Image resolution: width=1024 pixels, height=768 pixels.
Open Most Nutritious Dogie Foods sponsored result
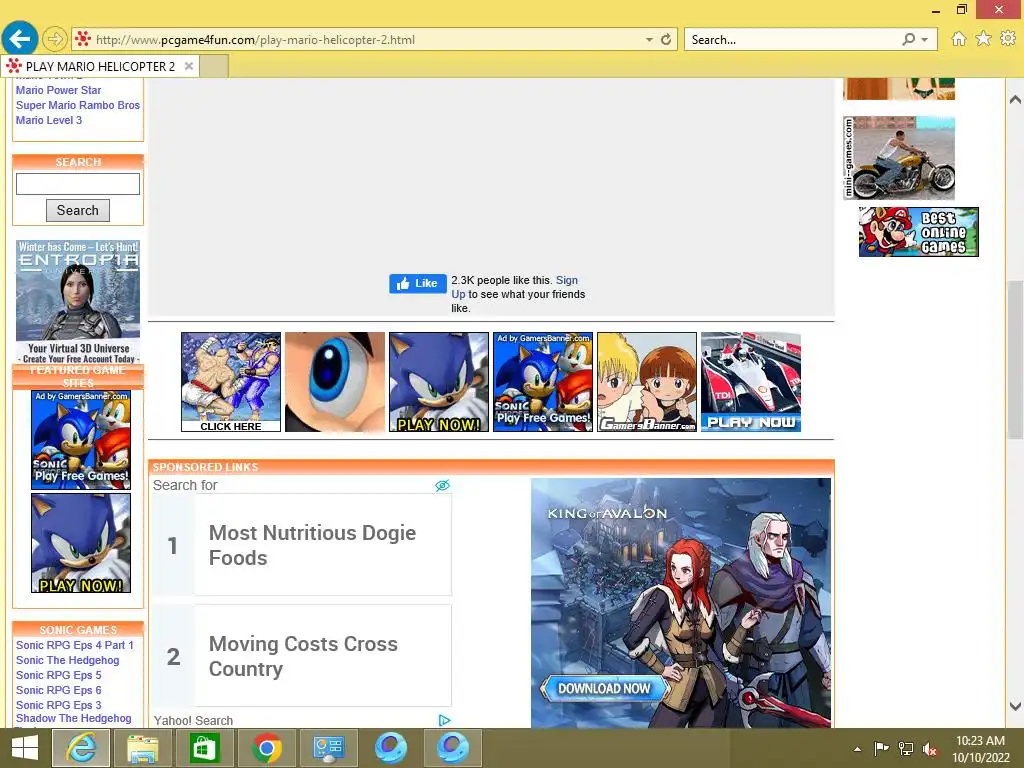302,545
